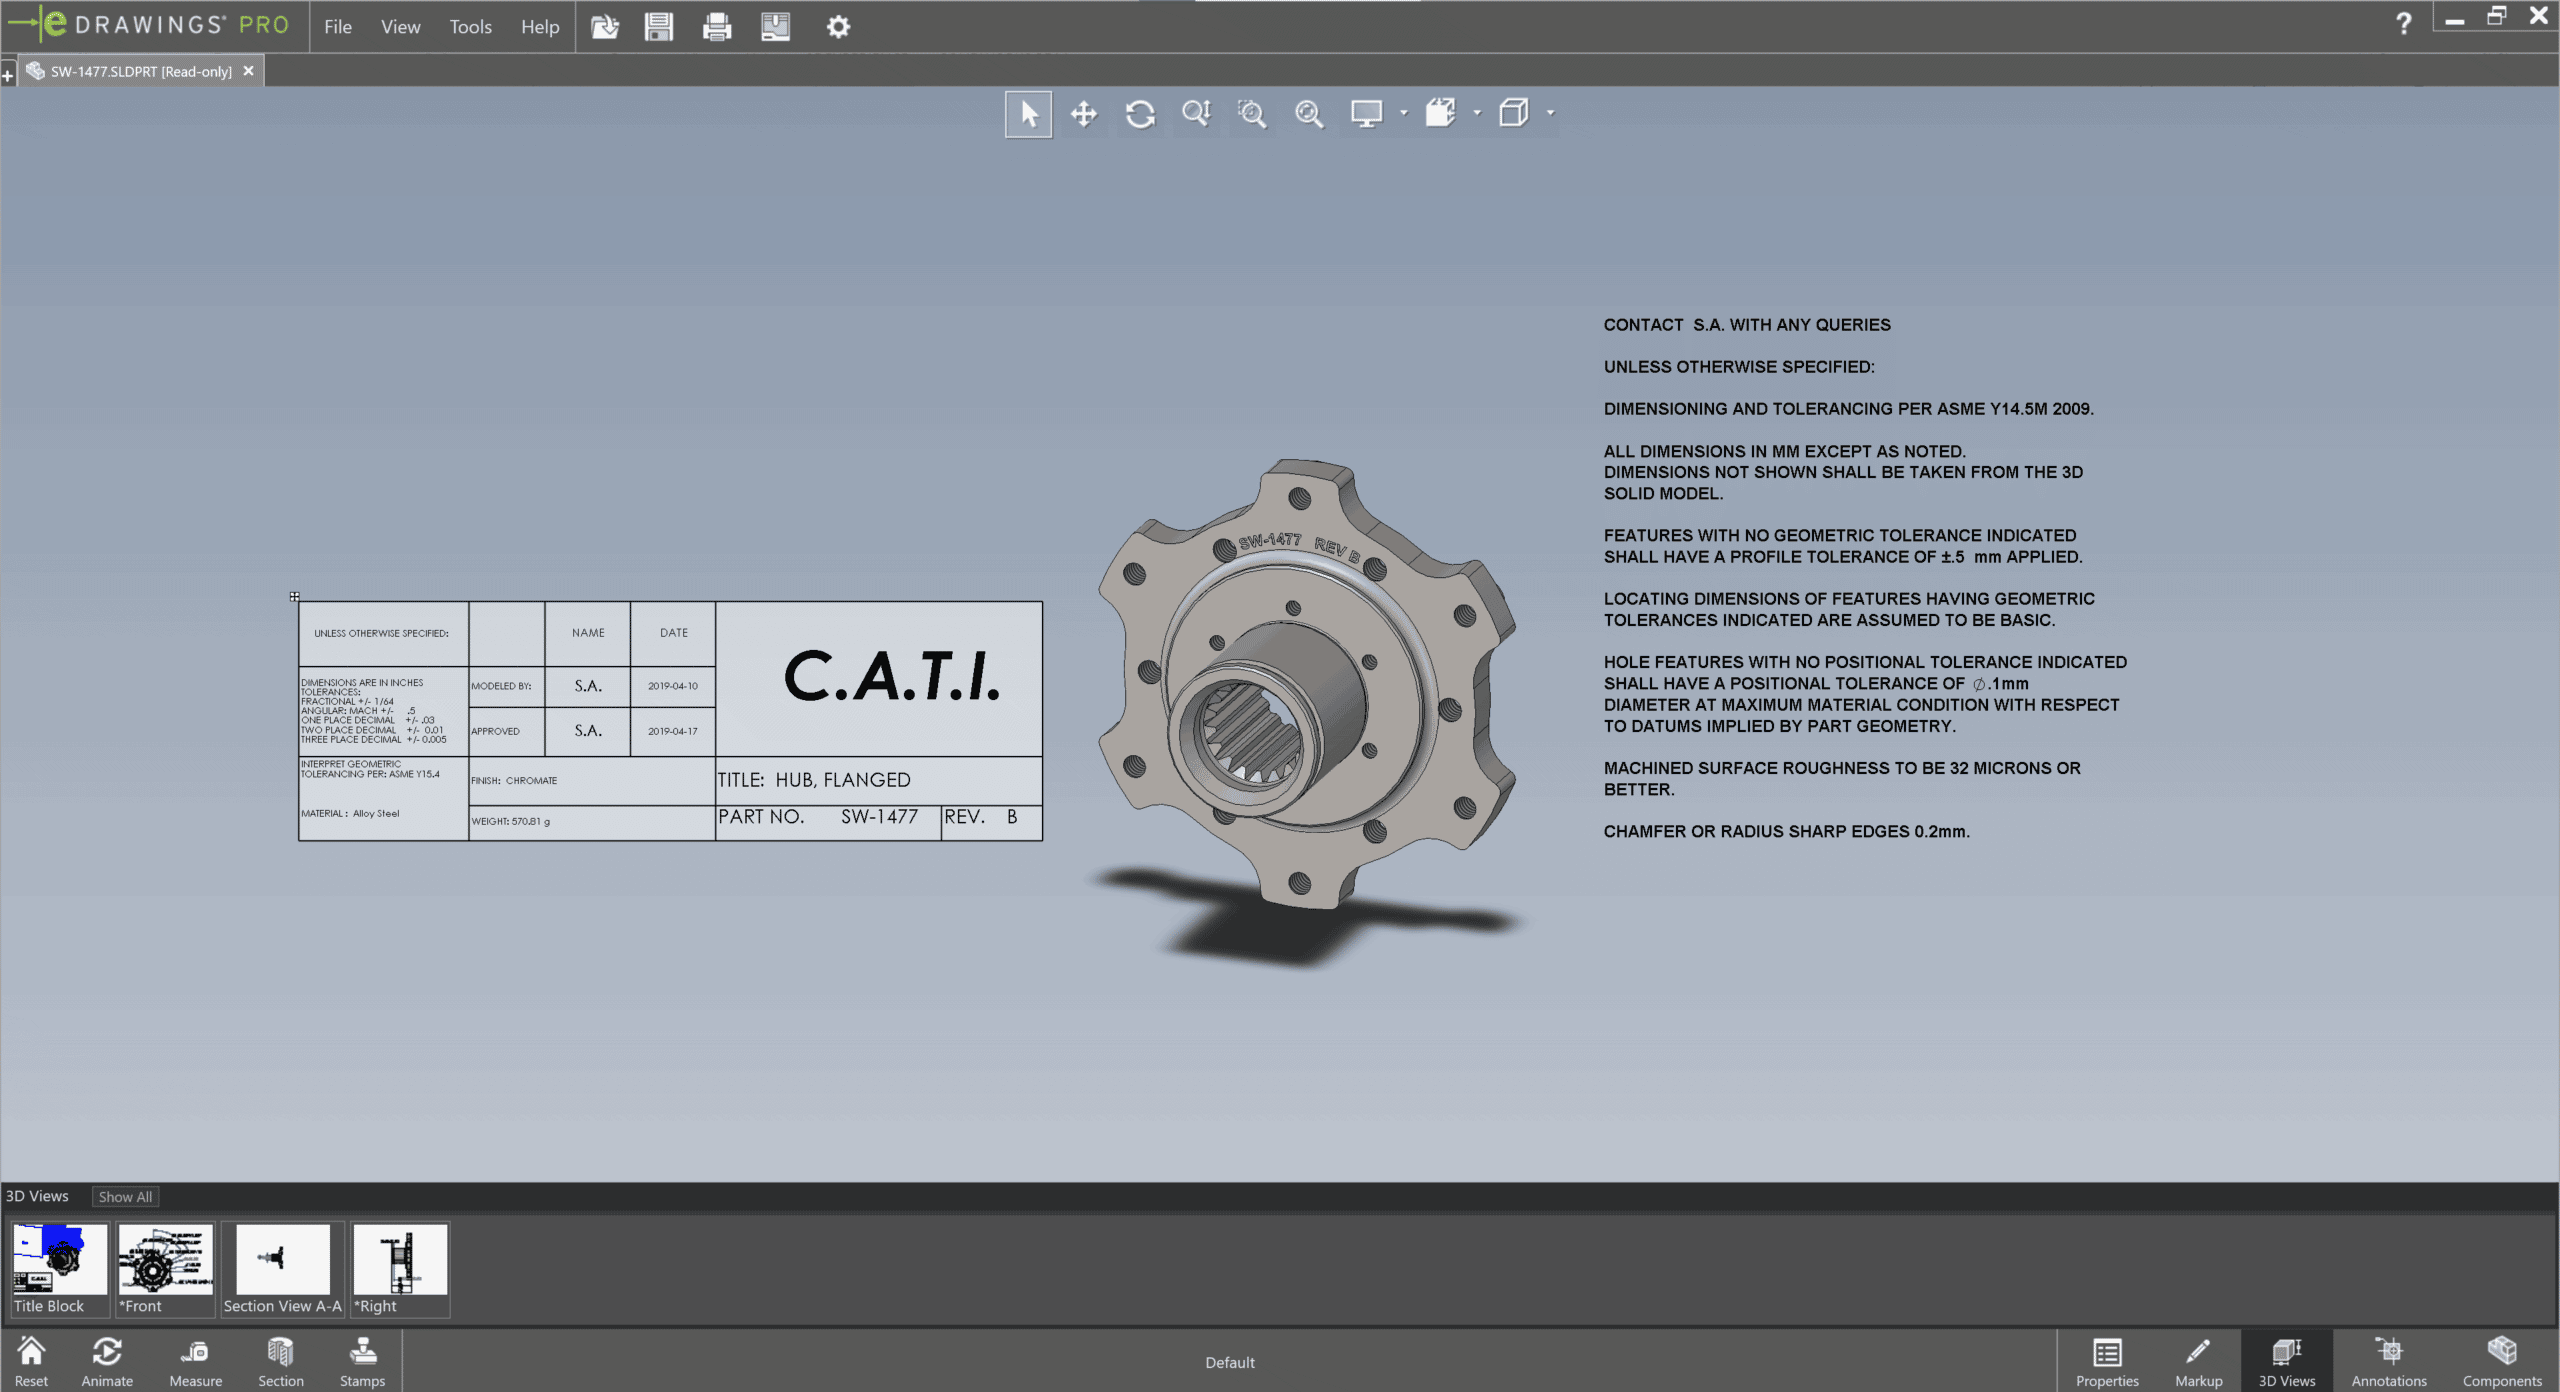Expand the Display Style dropdown arrow
This screenshot has width=2560, height=1392.
pos(1404,113)
